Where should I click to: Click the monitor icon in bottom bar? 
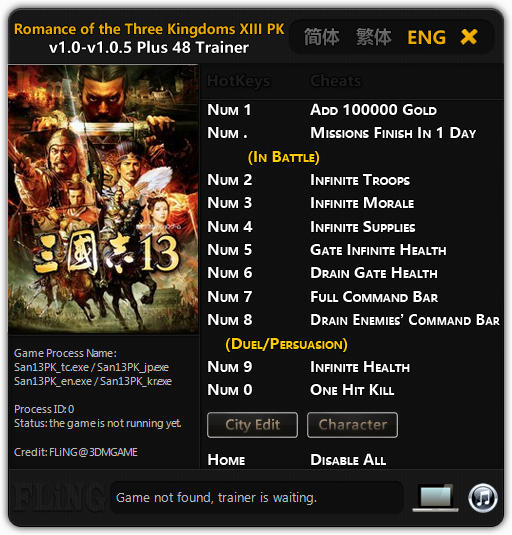[x=436, y=498]
